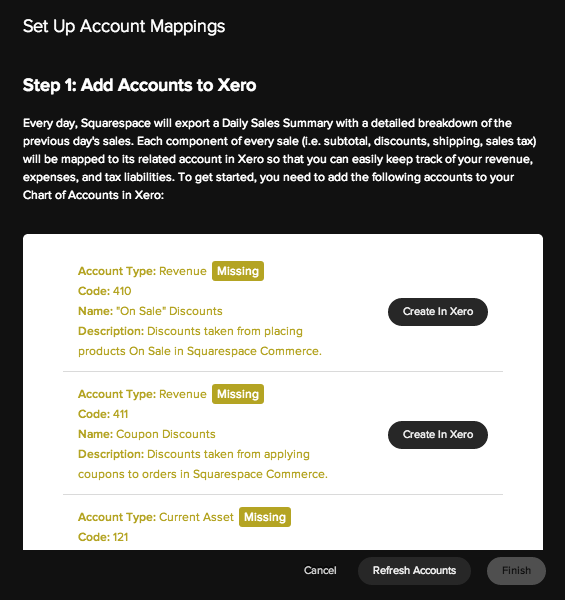Click the Name: "On Sale" Discounts text

click(150, 311)
